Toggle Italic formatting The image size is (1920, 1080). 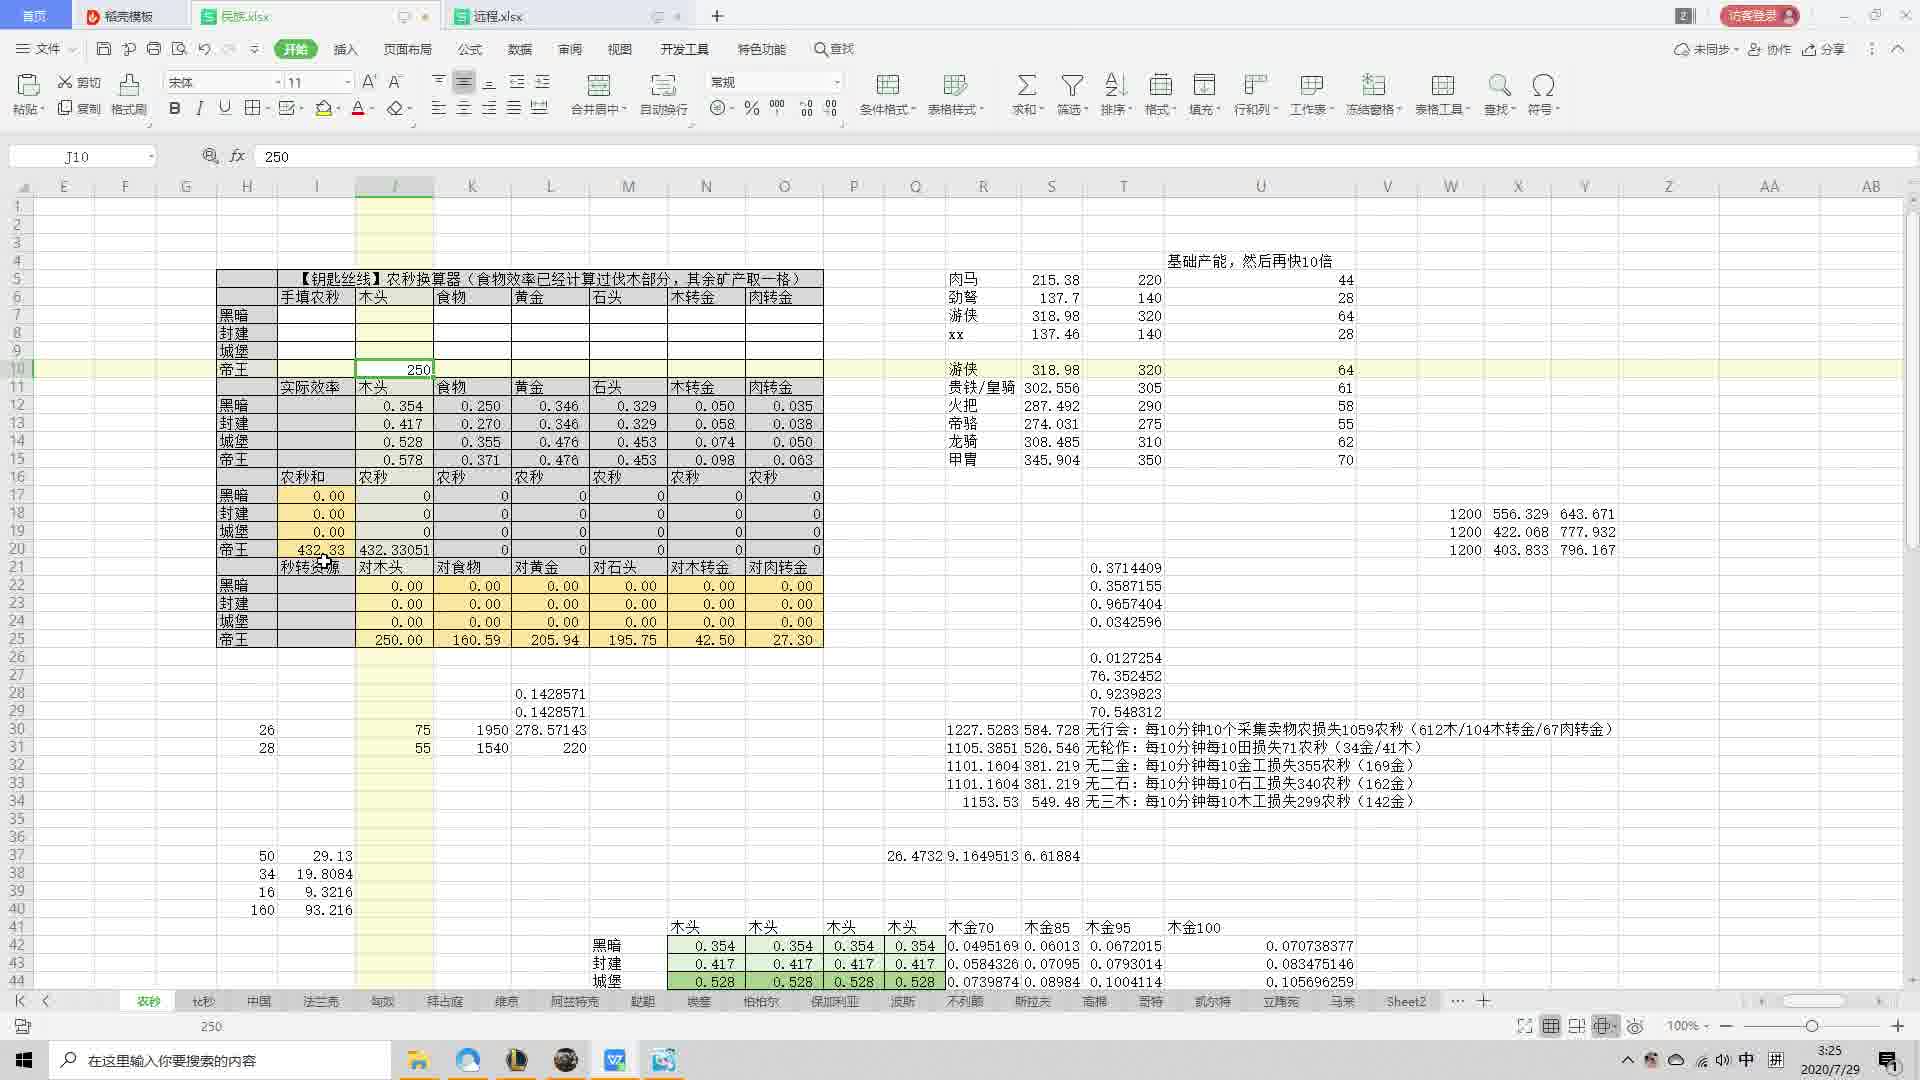(x=200, y=108)
